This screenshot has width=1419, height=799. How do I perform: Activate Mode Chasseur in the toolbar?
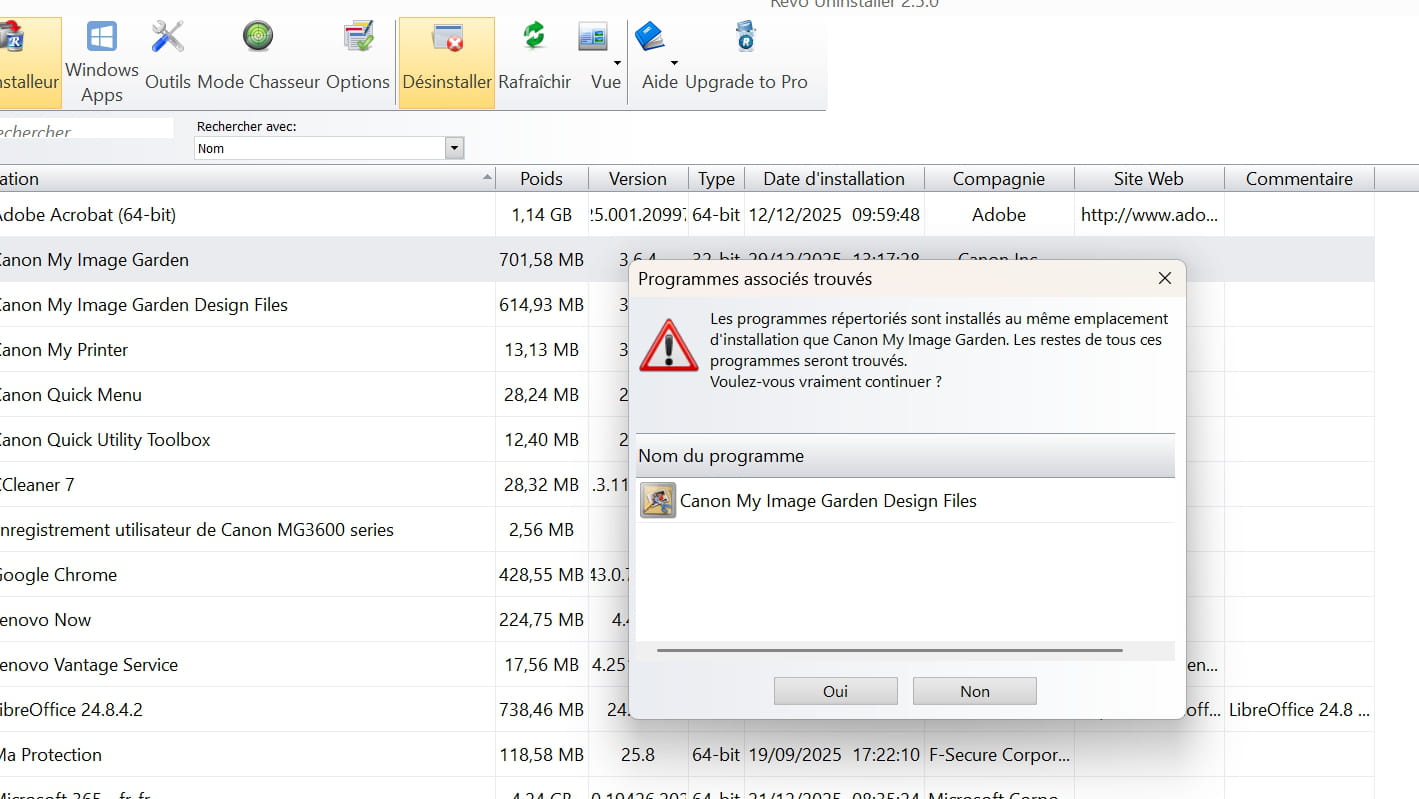[258, 62]
